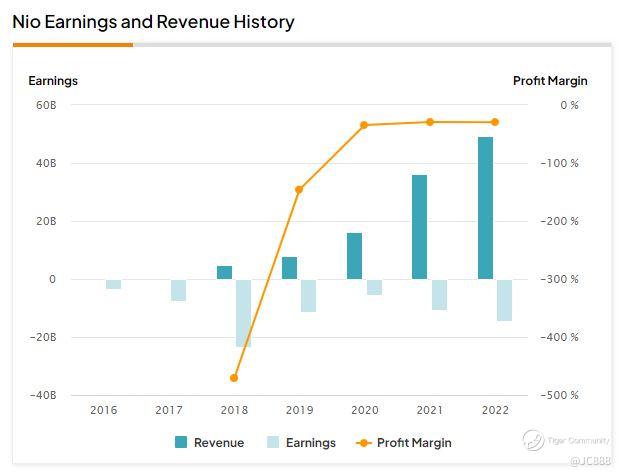Click the 2018 x-axis year label
This screenshot has height=475, width=622.
[234, 410]
